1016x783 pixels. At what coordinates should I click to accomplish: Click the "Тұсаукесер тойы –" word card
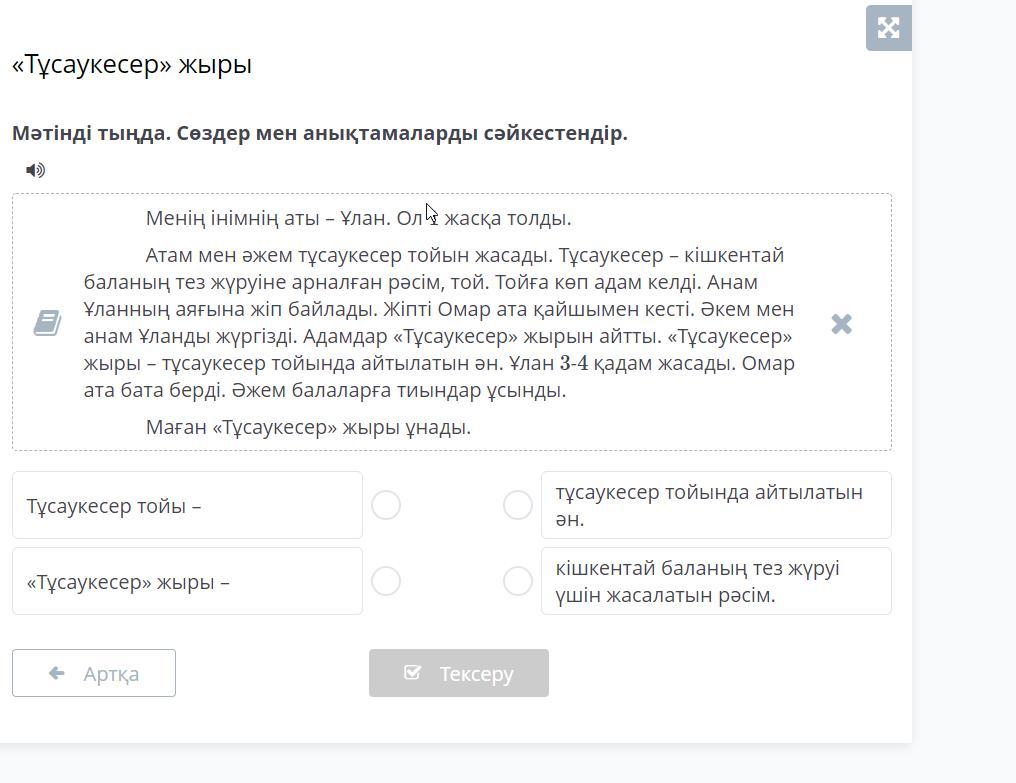(x=187, y=505)
